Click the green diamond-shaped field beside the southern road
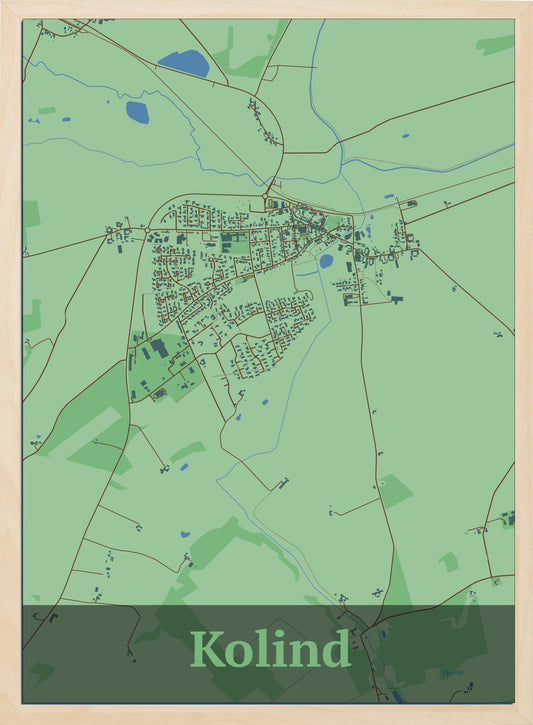Viewport: 533px width, 725px height. pyautogui.click(x=394, y=491)
